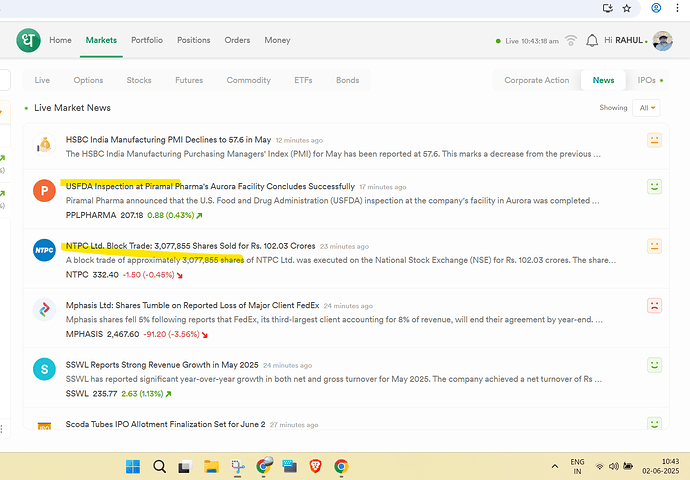
Task: Go to Home in top navigation
Action: (x=60, y=40)
